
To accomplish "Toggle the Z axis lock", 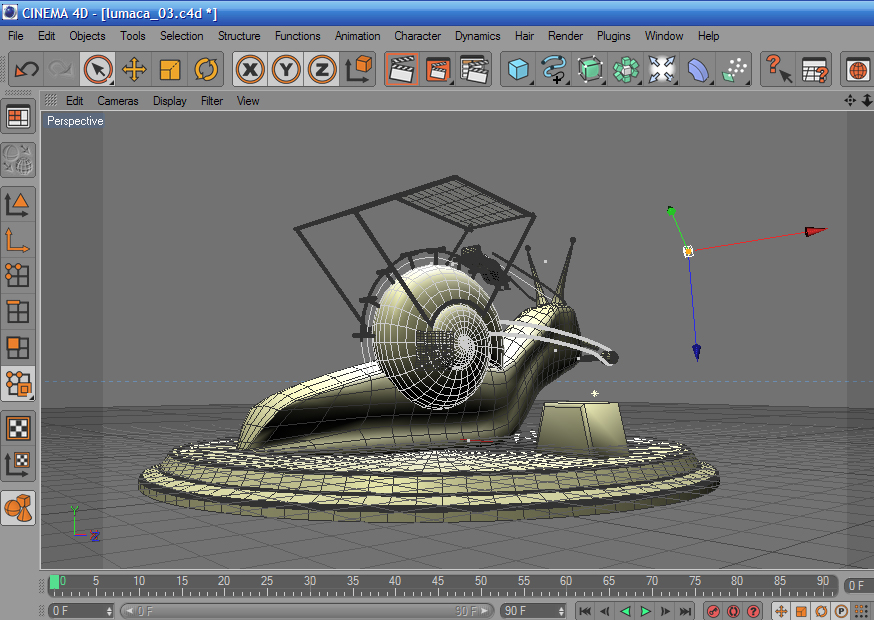I will pyautogui.click(x=321, y=70).
